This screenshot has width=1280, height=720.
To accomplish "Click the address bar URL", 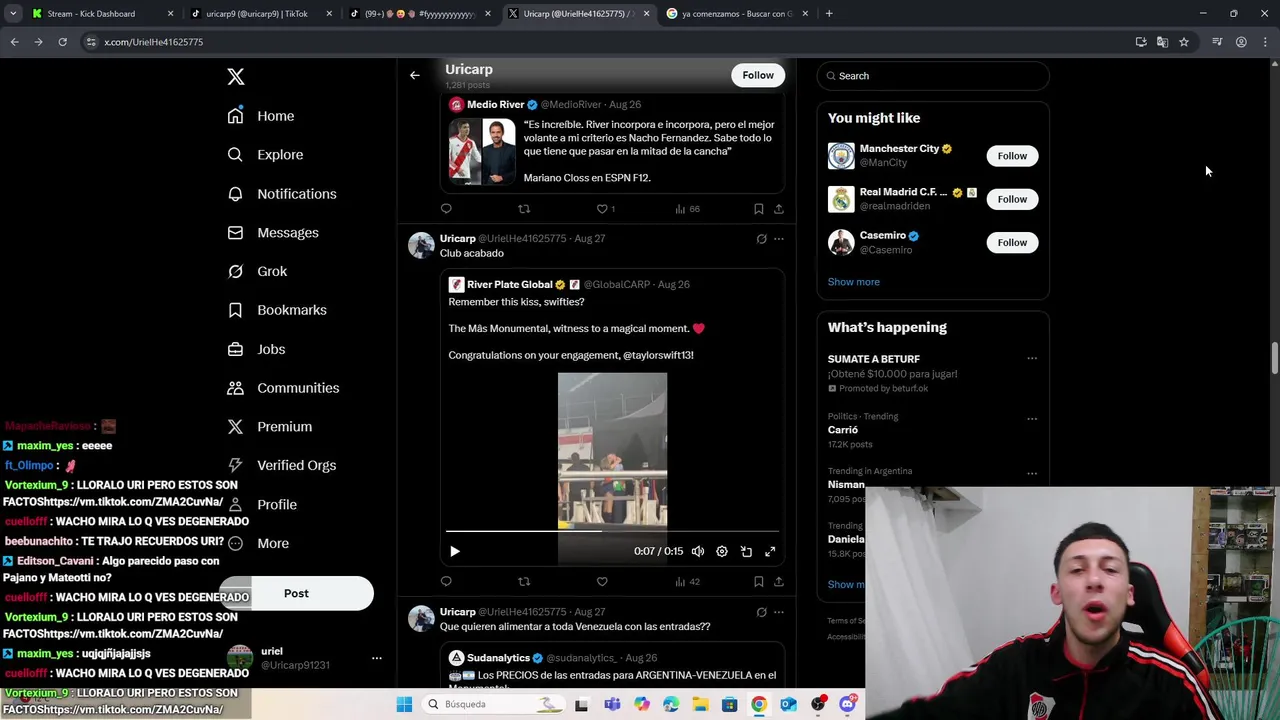I will [x=153, y=42].
